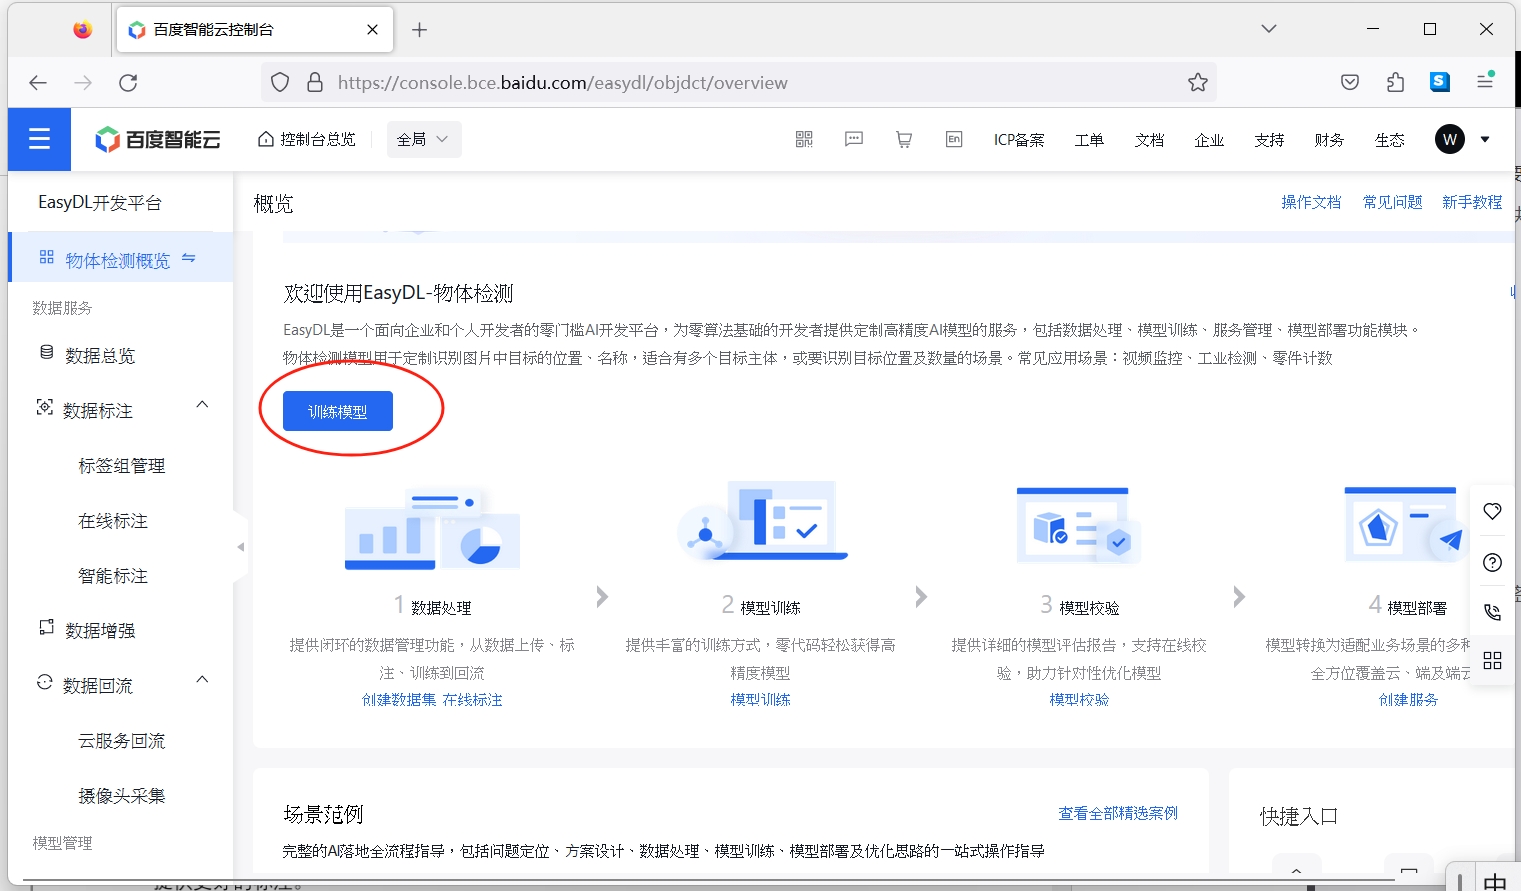Click the 模型部署 illustration

[x=1406, y=525]
